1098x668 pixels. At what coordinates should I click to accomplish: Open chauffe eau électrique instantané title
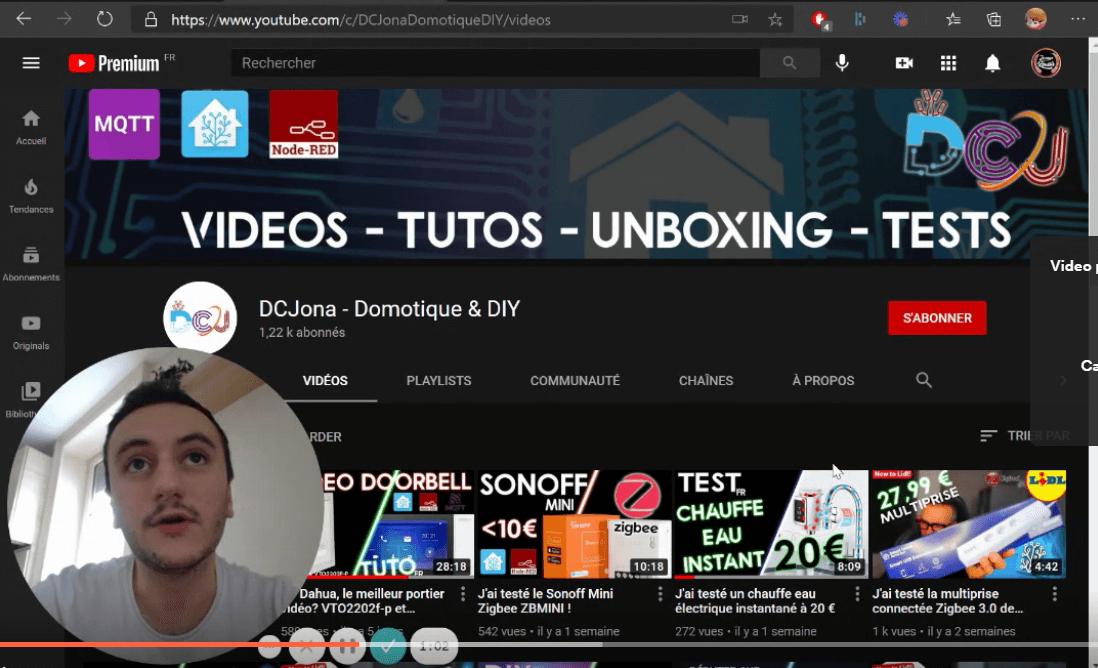click(x=755, y=601)
